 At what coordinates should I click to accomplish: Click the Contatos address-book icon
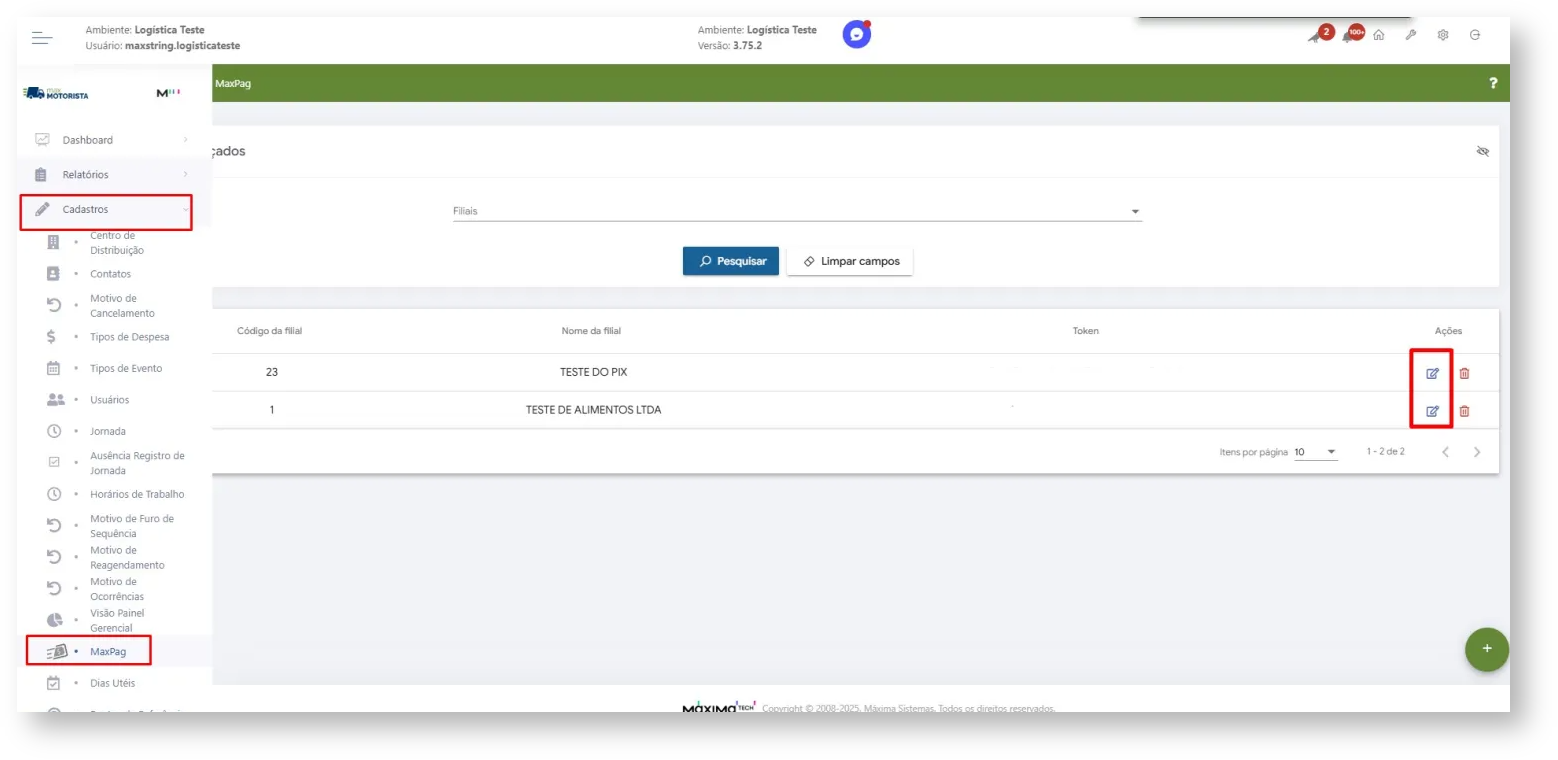click(54, 273)
